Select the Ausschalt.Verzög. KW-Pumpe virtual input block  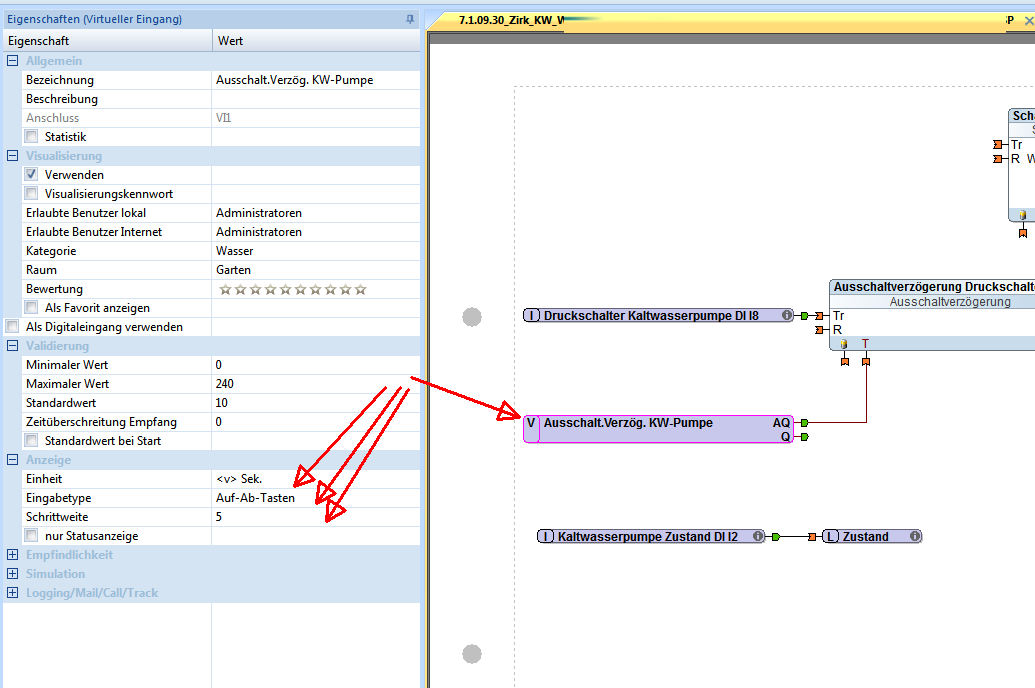click(658, 429)
